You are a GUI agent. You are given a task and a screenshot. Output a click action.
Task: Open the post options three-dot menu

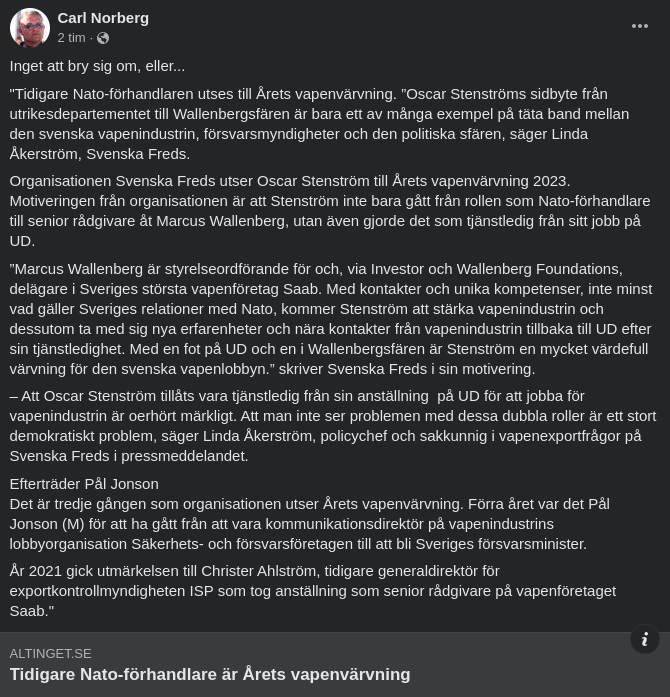click(x=640, y=26)
